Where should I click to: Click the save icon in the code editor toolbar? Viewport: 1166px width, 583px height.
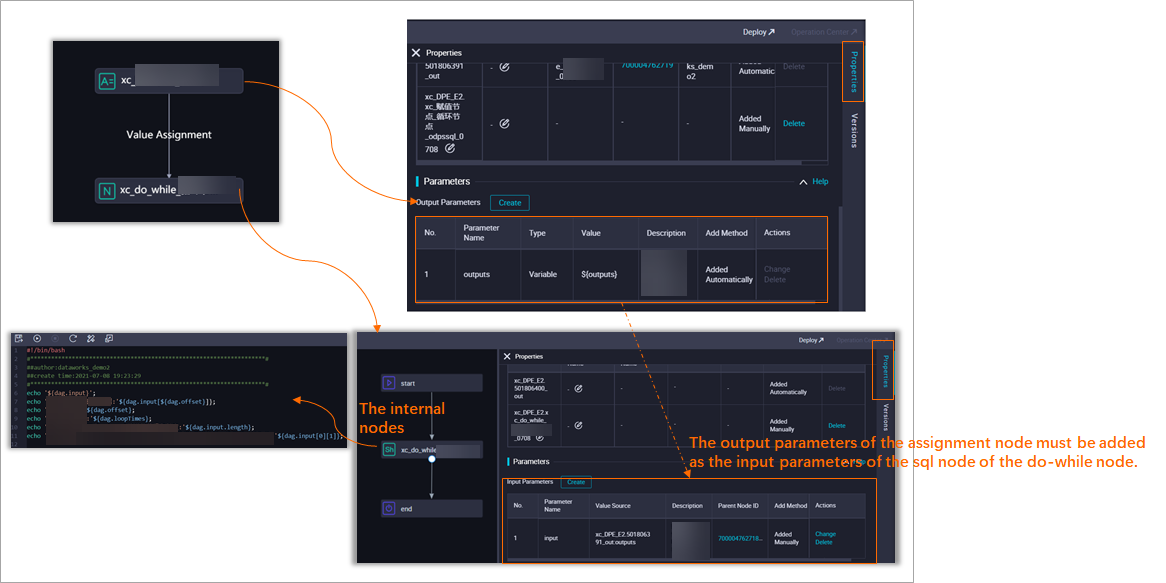click(x=19, y=338)
